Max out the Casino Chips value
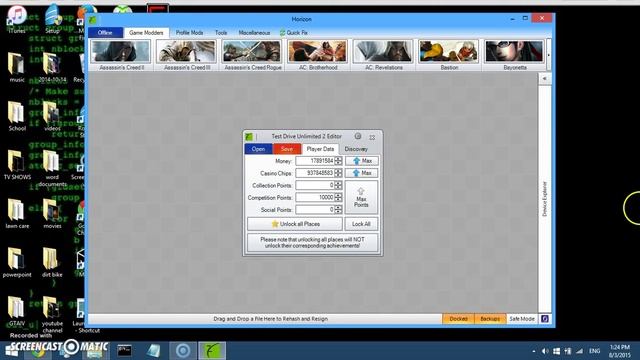This screenshot has width=640, height=360. coord(362,173)
